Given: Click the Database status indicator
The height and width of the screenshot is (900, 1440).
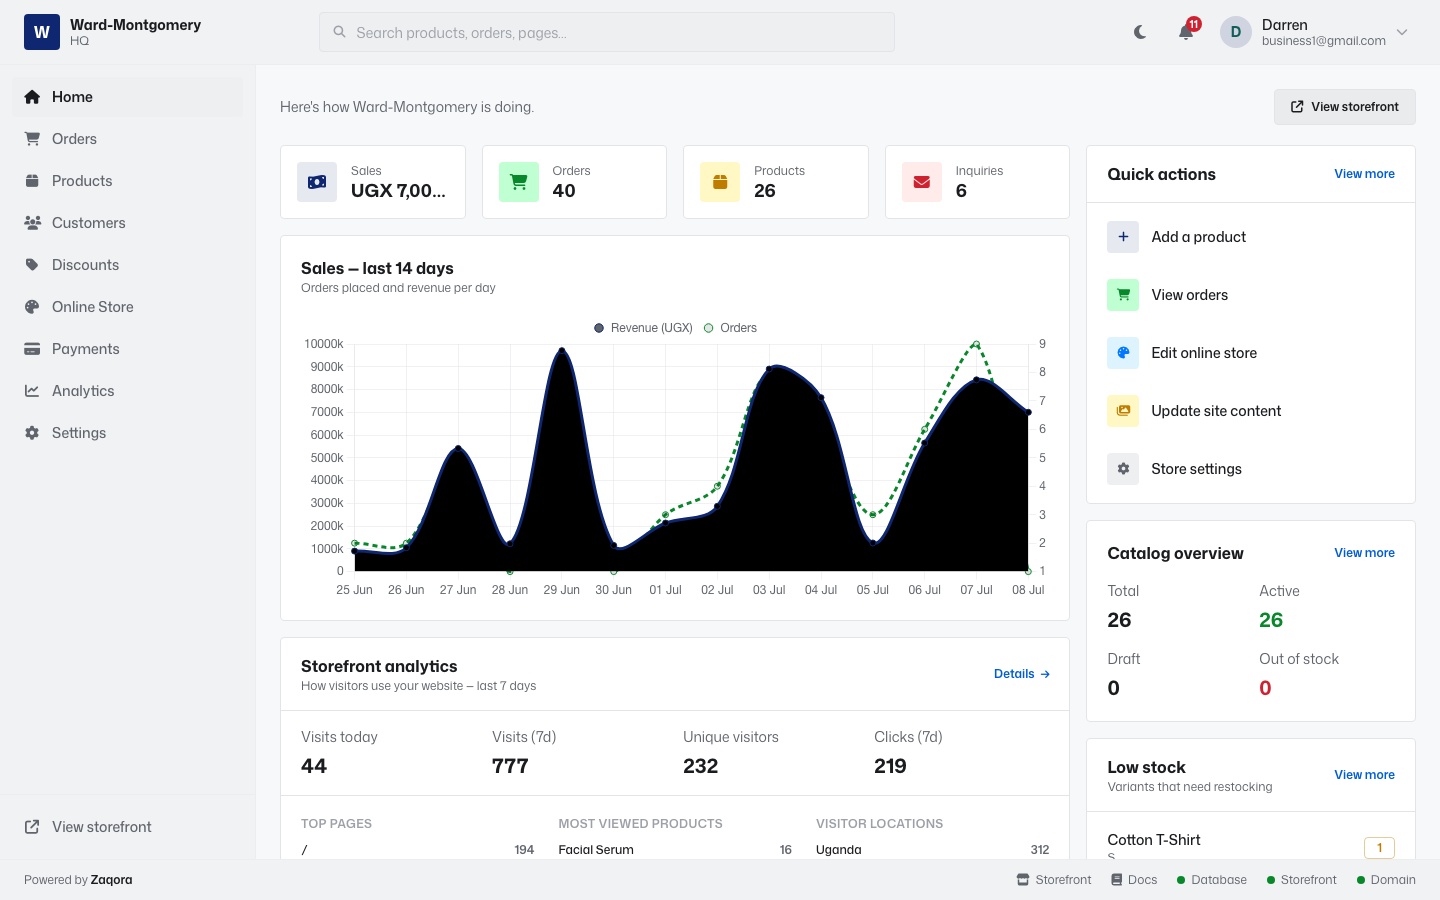Looking at the screenshot, I should click(1212, 880).
